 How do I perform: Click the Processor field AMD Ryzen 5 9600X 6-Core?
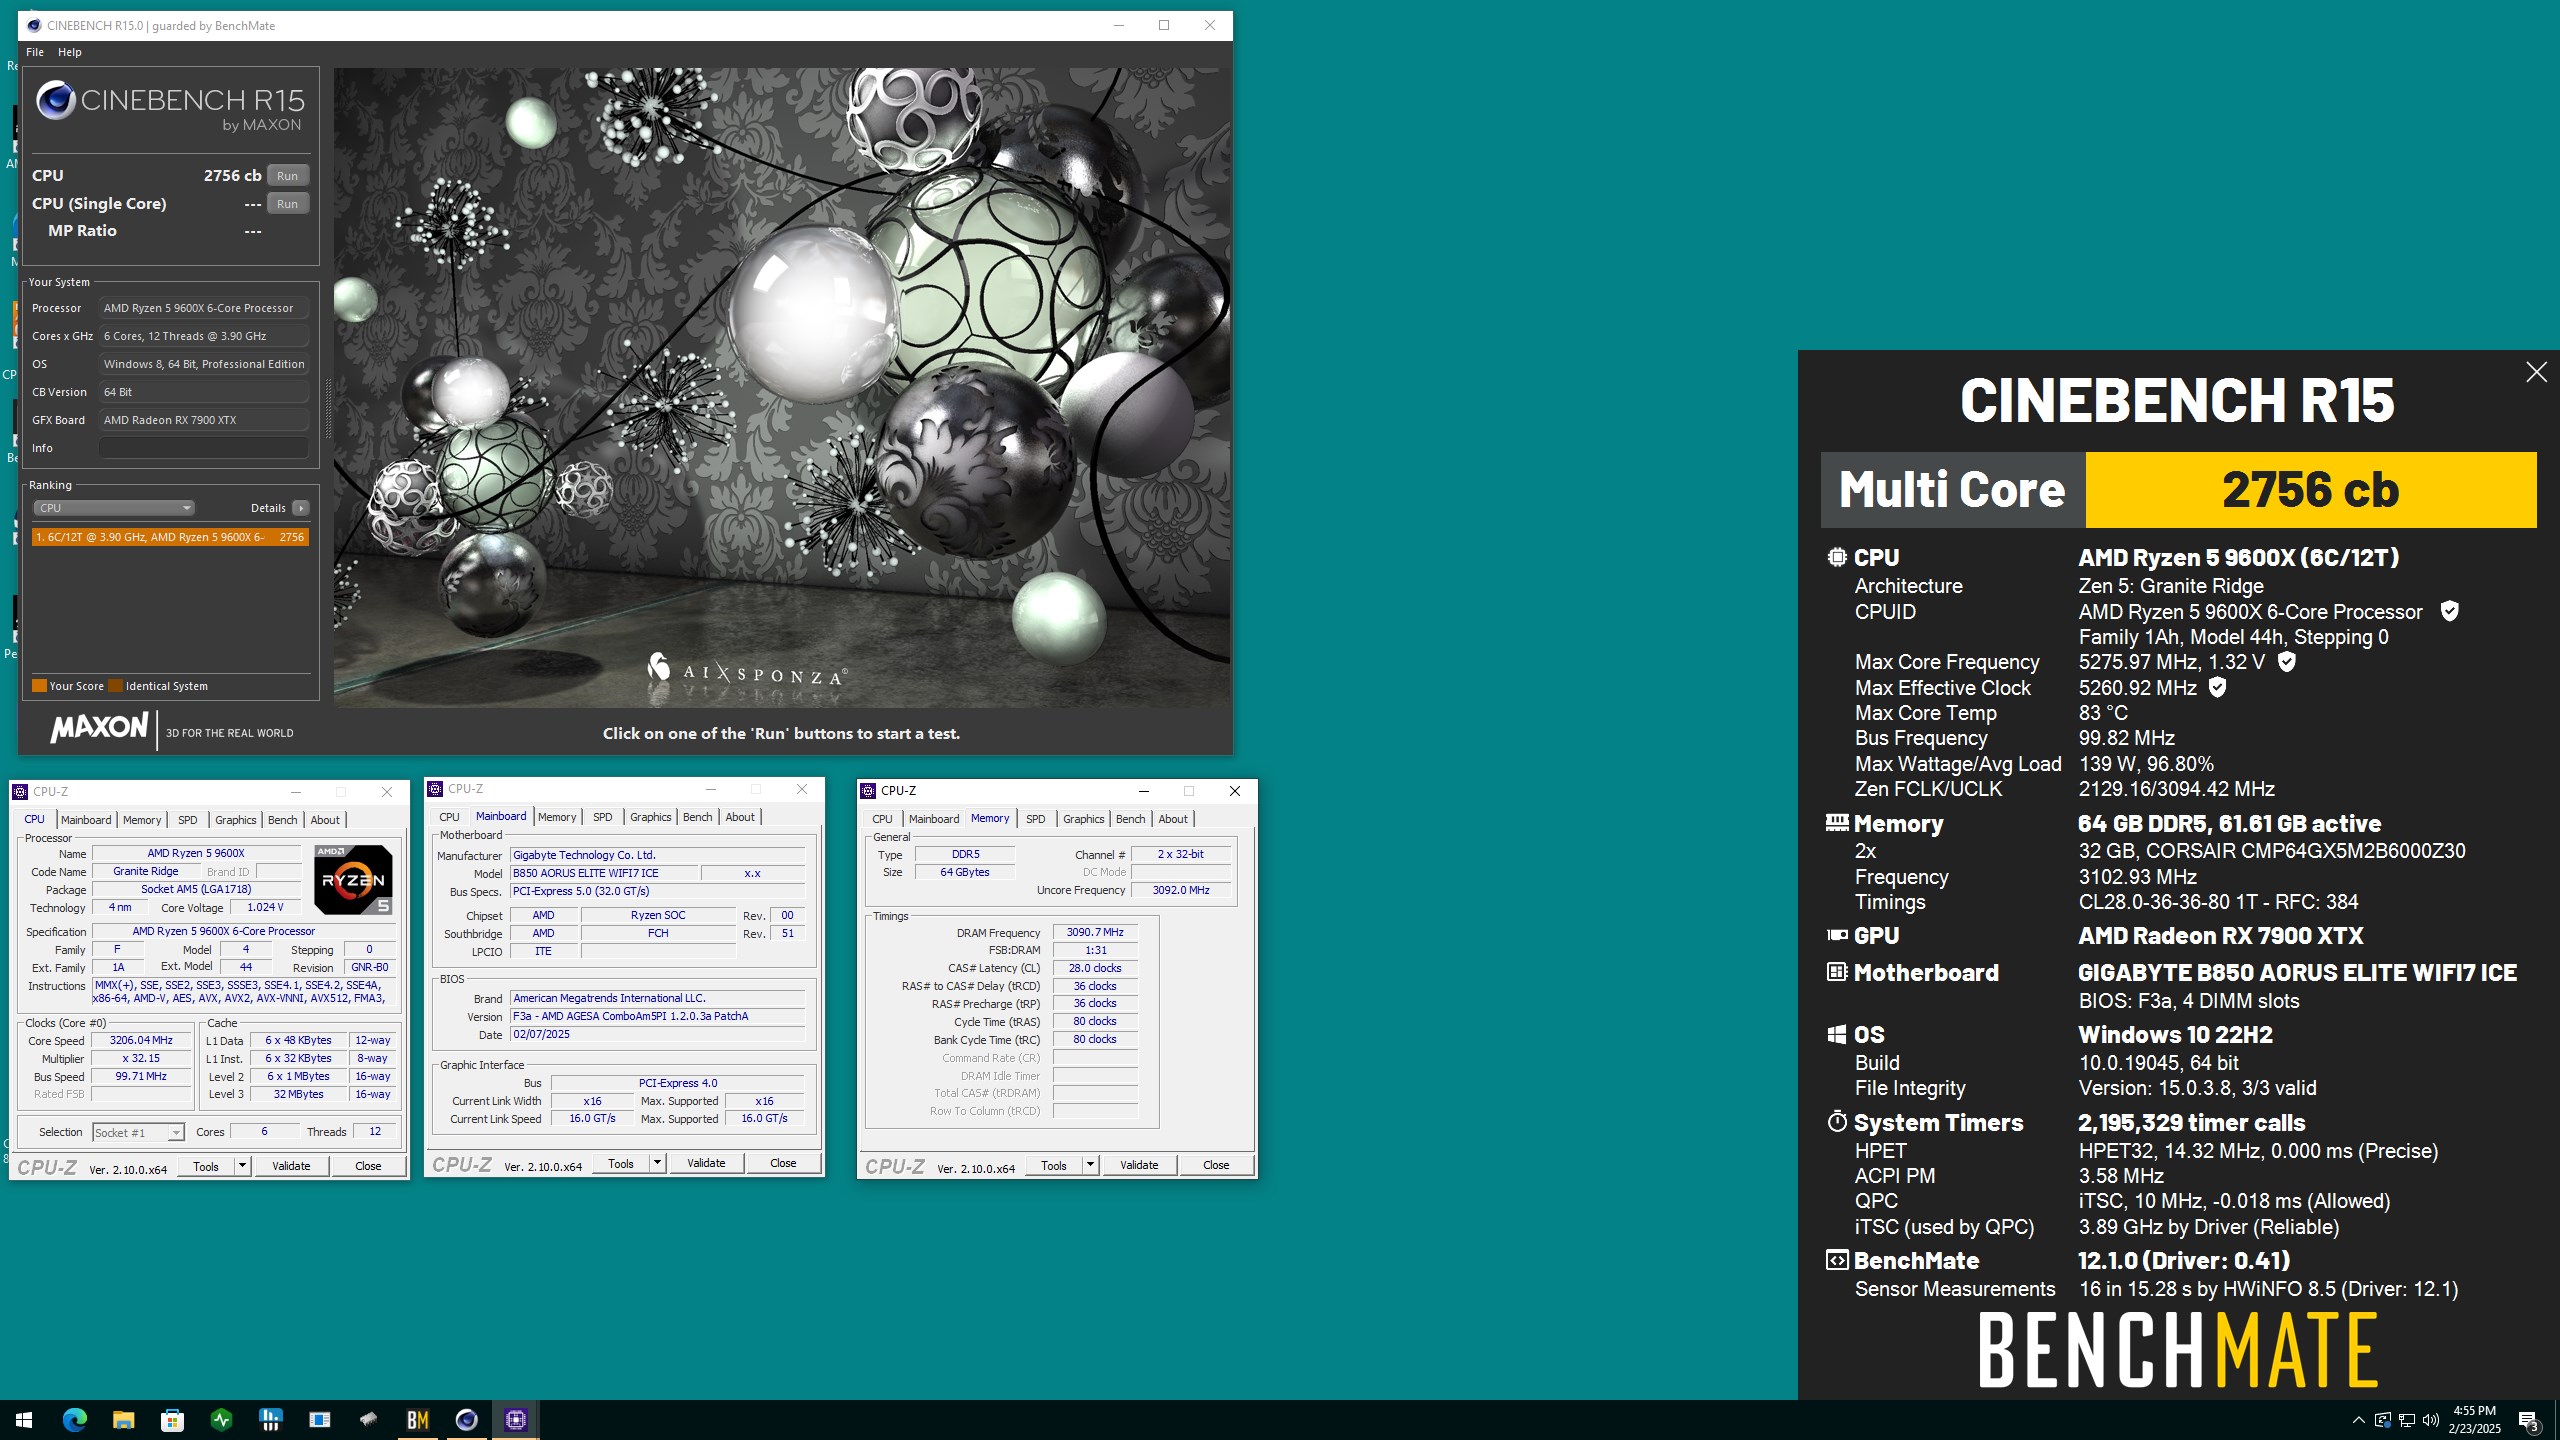click(203, 308)
